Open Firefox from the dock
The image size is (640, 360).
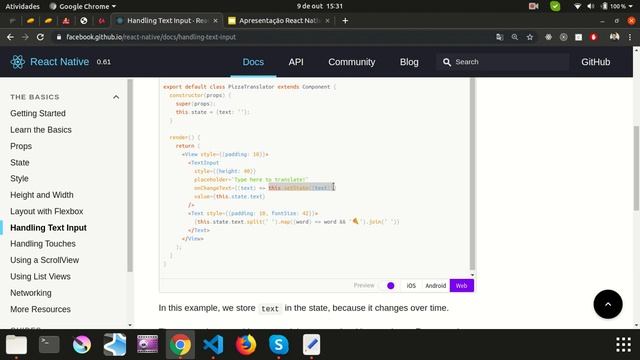pyautogui.click(x=246, y=345)
